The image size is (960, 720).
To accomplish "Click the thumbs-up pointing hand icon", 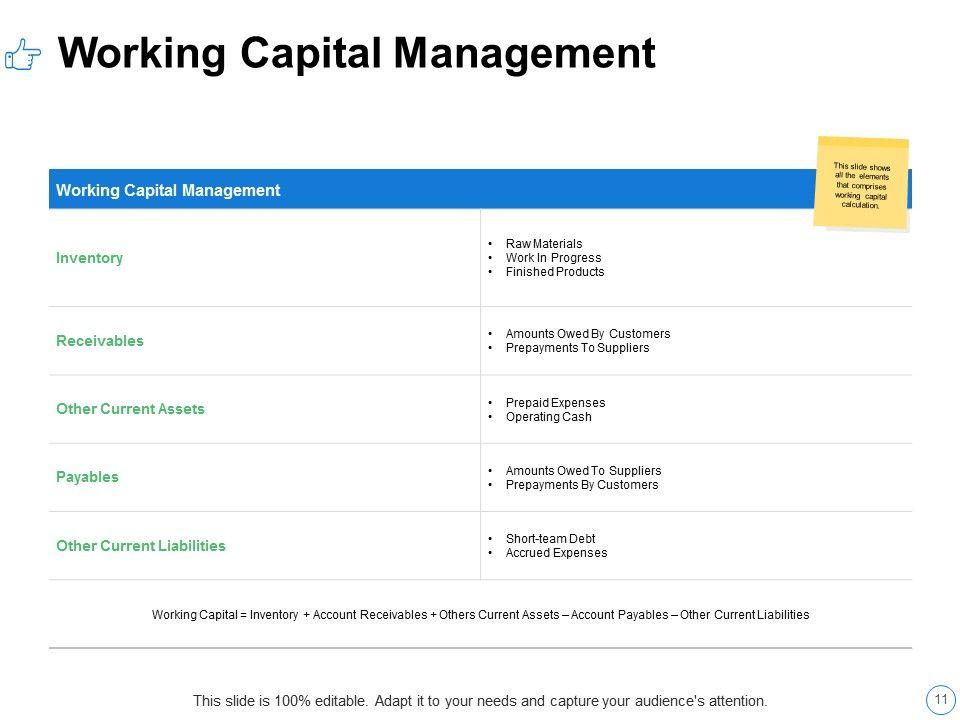I will pyautogui.click(x=23, y=54).
